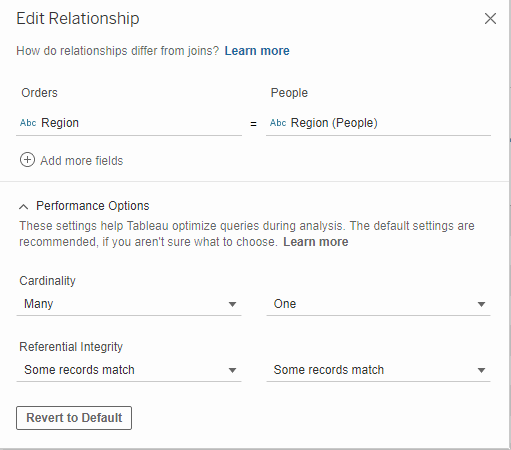Open People referential integrity dropdown arrow
Screen dimensions: 511x450
tap(481, 370)
